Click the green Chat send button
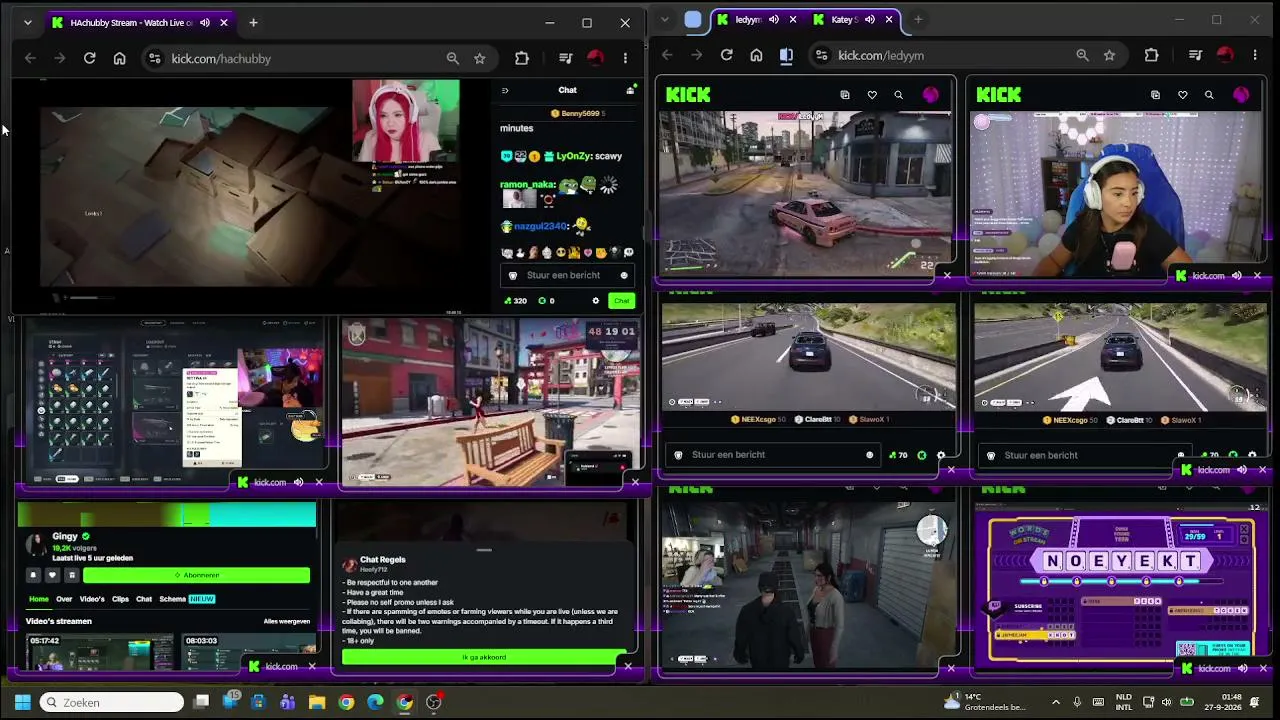Viewport: 1280px width, 720px height. pos(622,301)
